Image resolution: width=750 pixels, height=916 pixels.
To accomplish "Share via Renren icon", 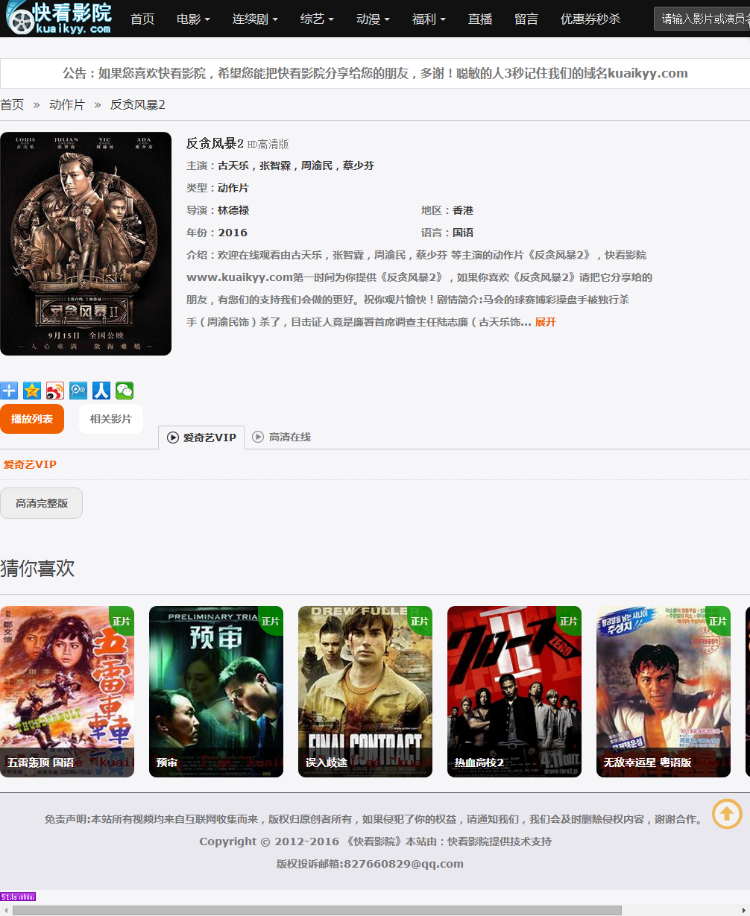I will coord(101,390).
